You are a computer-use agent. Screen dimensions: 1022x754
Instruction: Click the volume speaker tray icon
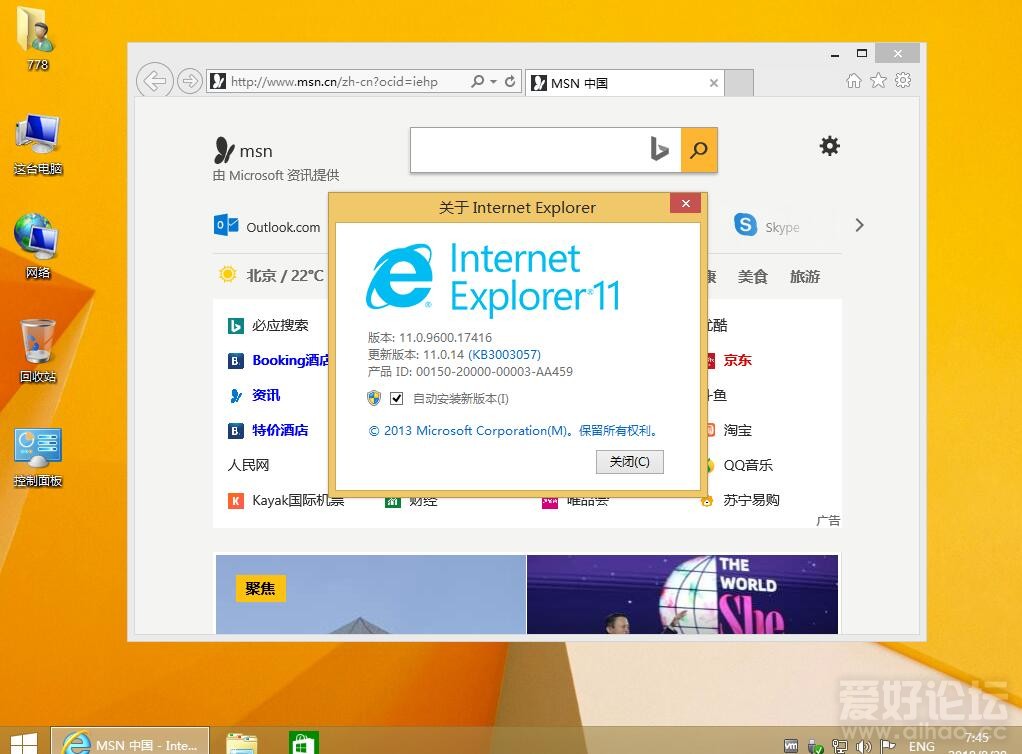pos(864,746)
